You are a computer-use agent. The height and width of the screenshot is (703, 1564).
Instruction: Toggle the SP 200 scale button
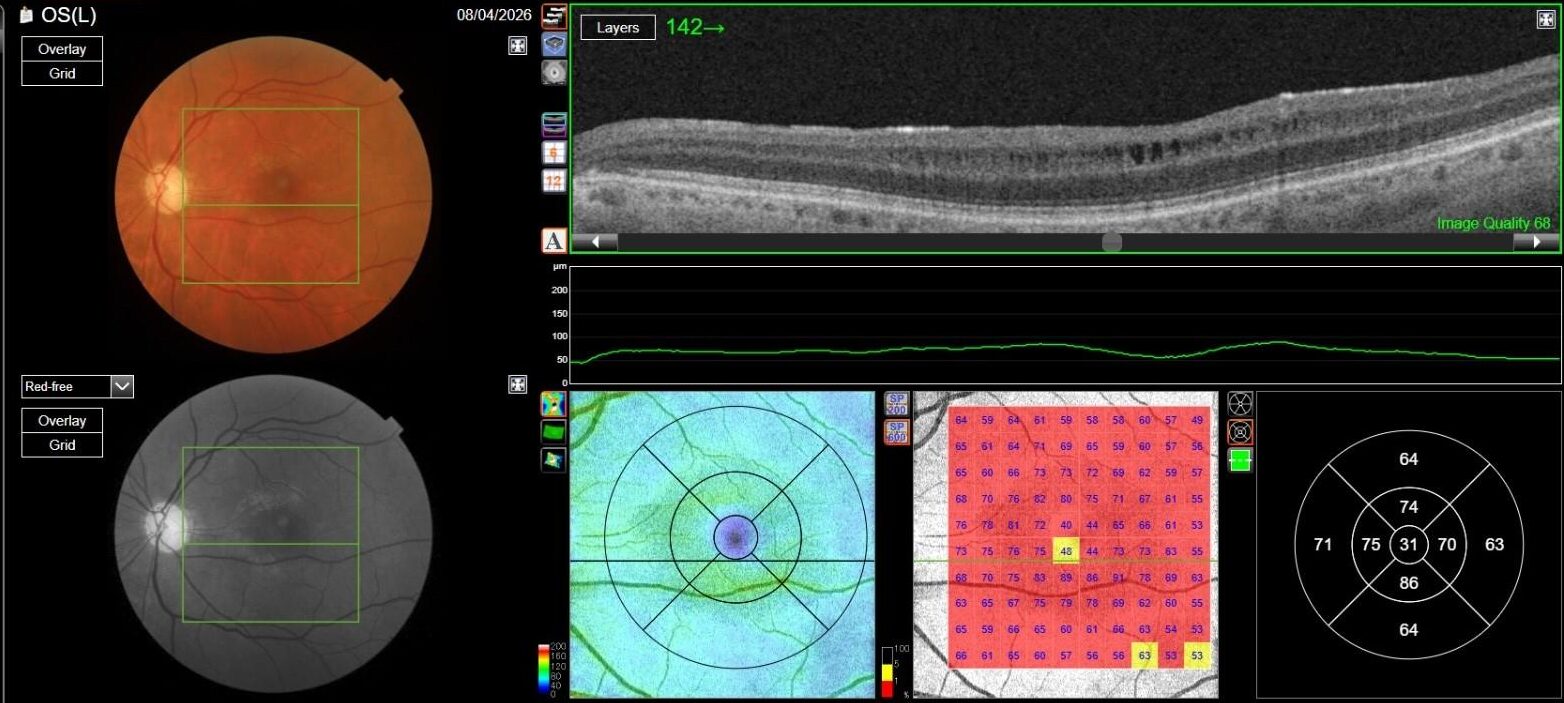[896, 403]
